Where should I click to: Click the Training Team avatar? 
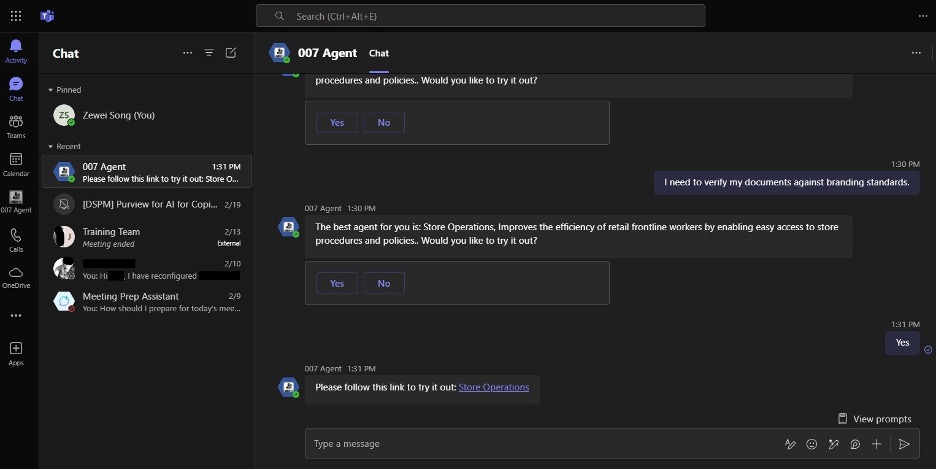pos(64,236)
